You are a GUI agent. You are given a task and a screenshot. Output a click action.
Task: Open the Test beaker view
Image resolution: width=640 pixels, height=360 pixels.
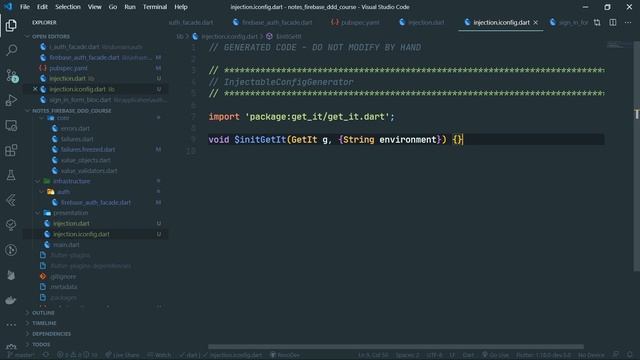[x=11, y=175]
